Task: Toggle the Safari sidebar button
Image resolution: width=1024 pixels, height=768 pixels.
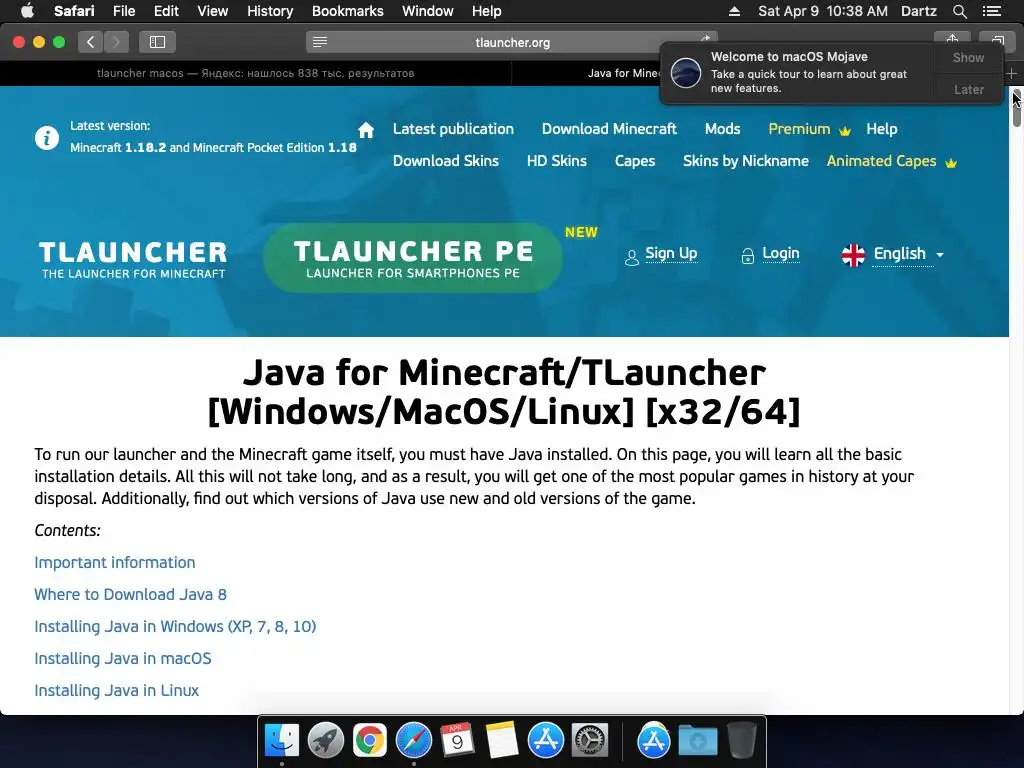Action: 157,42
